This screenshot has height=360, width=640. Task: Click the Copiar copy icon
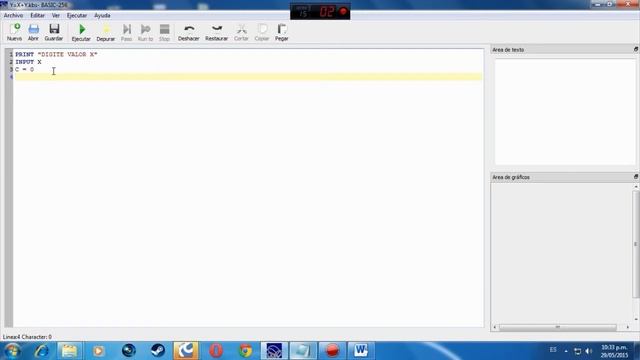[x=262, y=32]
